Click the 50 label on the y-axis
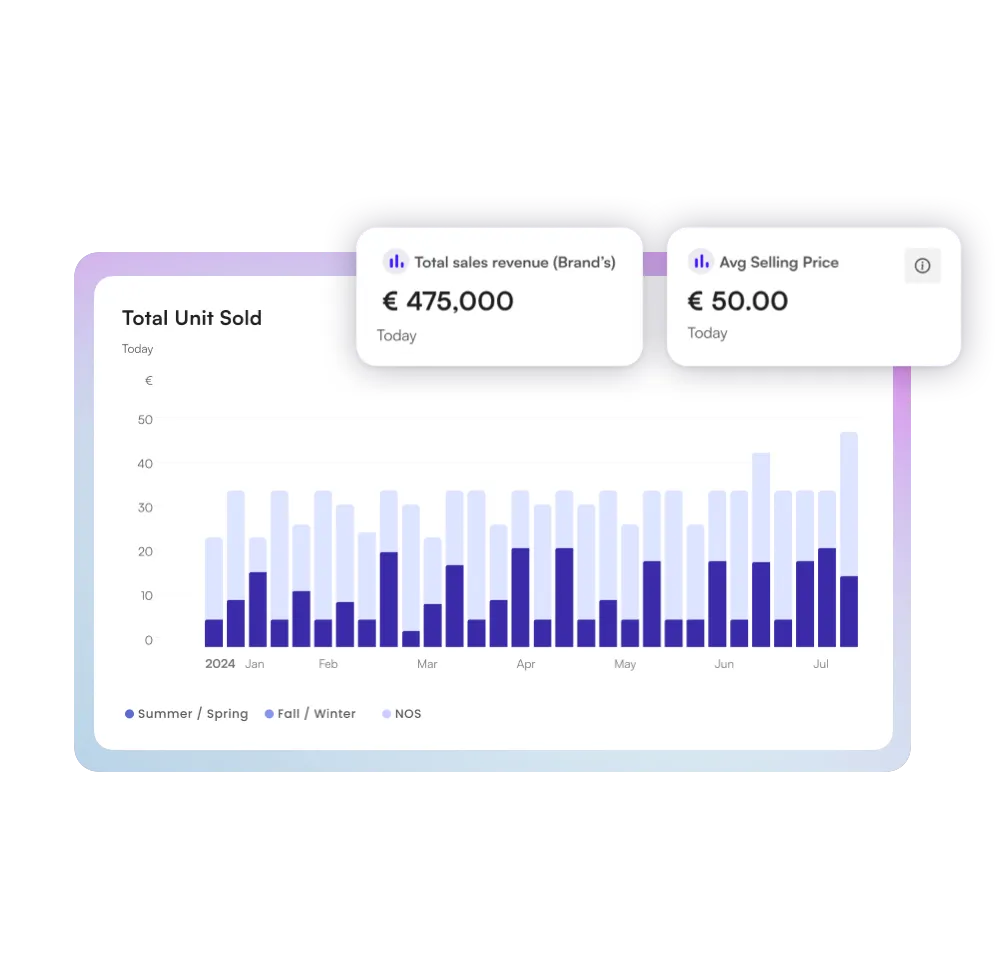The width and height of the screenshot is (1008, 956). [x=144, y=419]
